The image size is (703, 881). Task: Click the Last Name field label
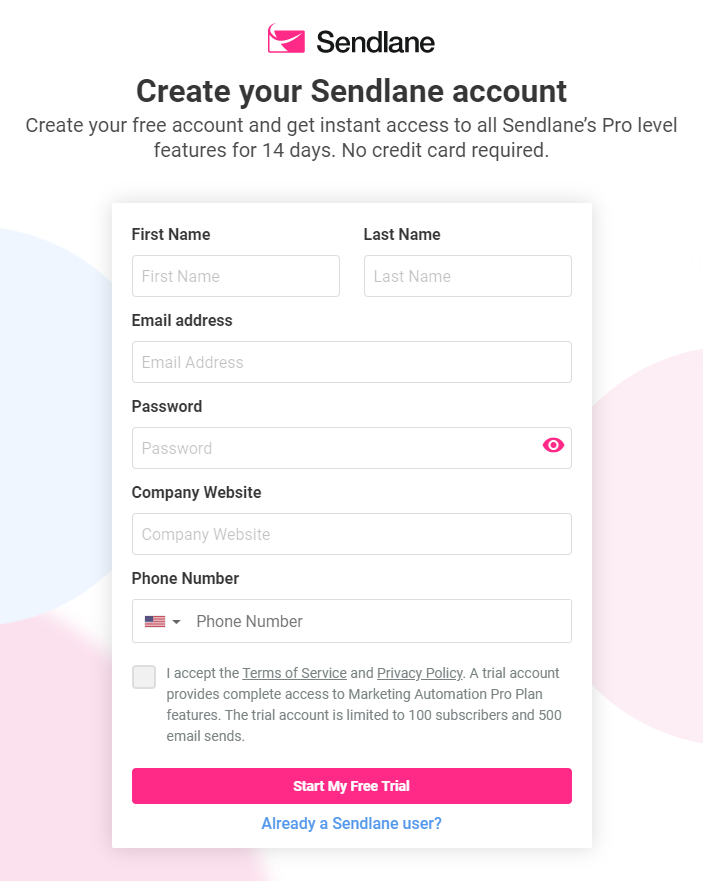(402, 235)
